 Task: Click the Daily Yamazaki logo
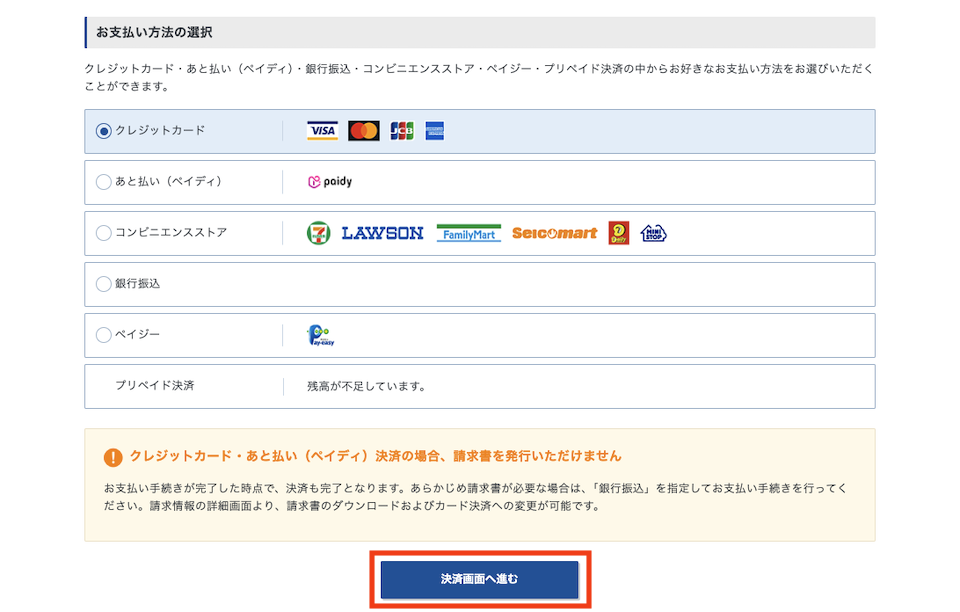point(619,233)
